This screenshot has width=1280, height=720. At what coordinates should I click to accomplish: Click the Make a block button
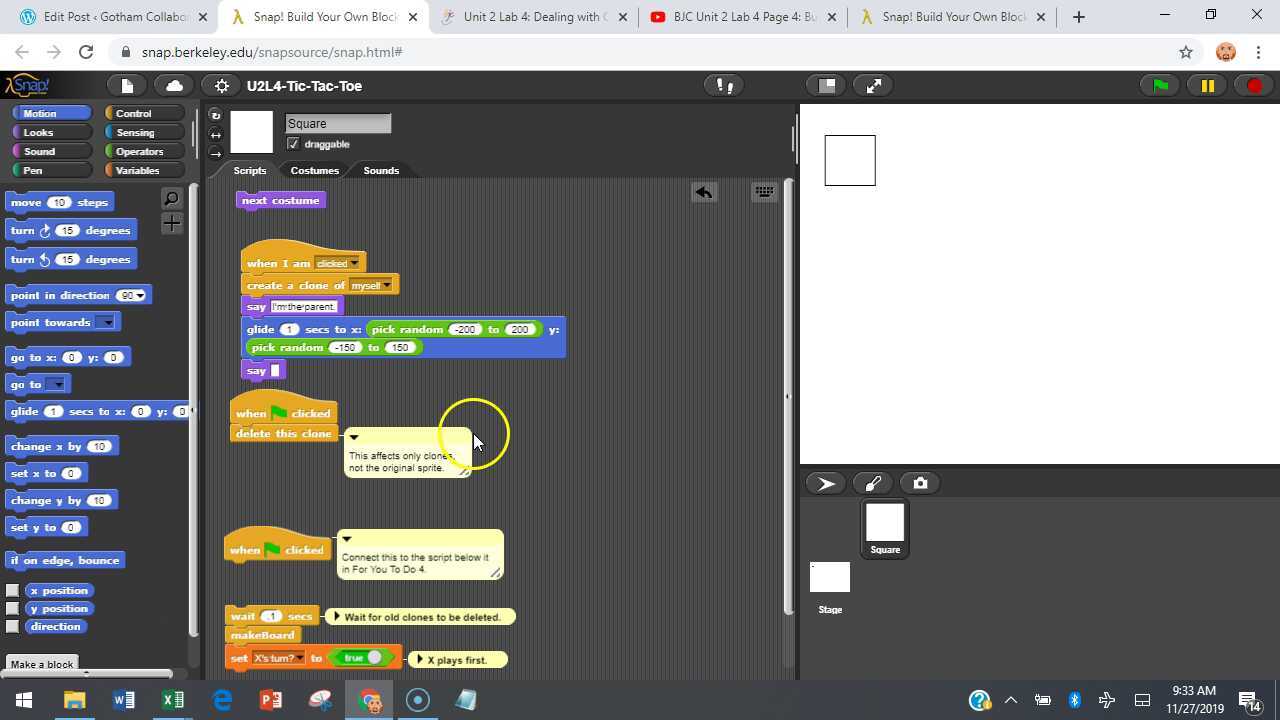click(41, 664)
